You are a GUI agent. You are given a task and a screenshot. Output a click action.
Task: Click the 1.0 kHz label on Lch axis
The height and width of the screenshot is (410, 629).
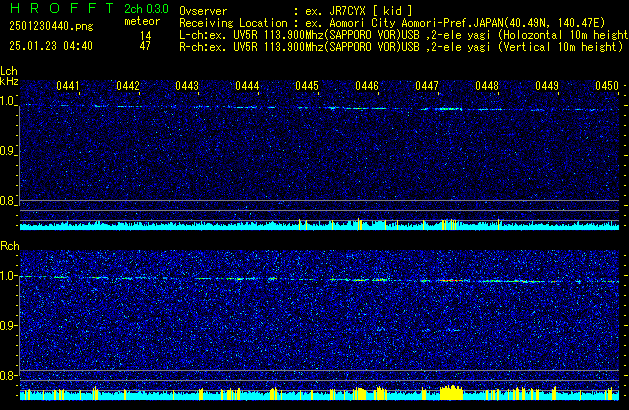coord(8,101)
